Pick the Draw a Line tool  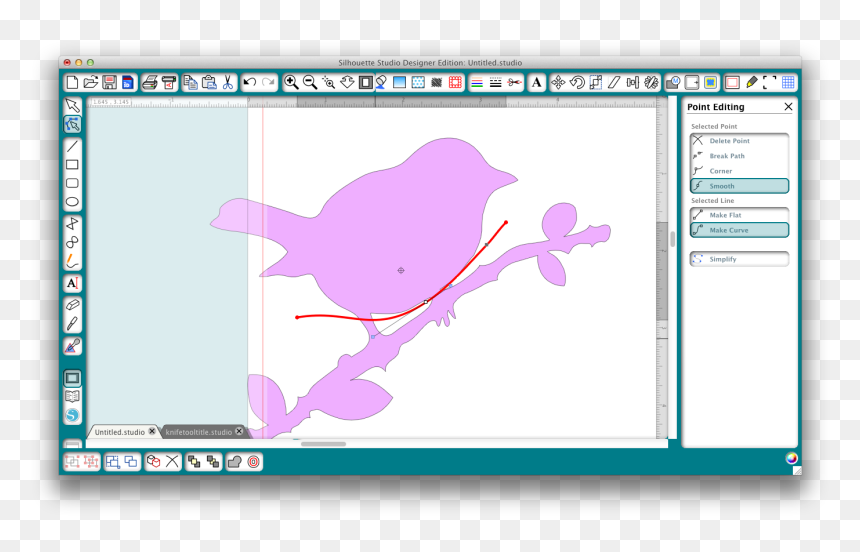click(72, 146)
